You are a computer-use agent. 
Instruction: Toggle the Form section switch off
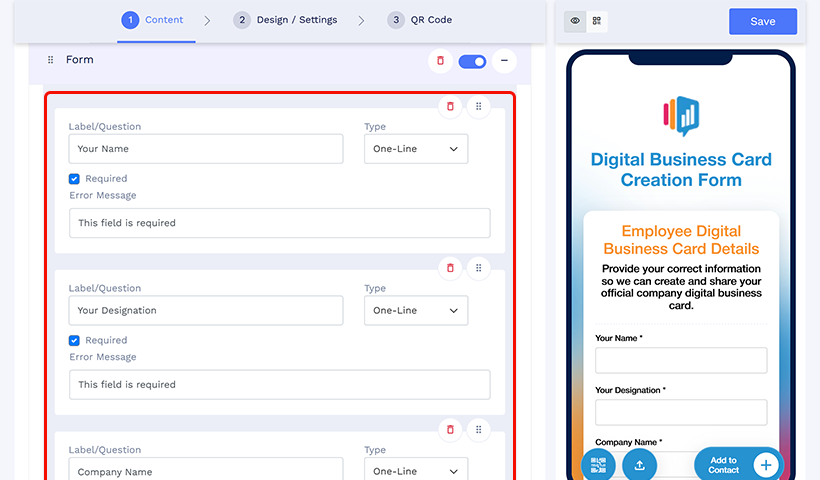point(472,61)
